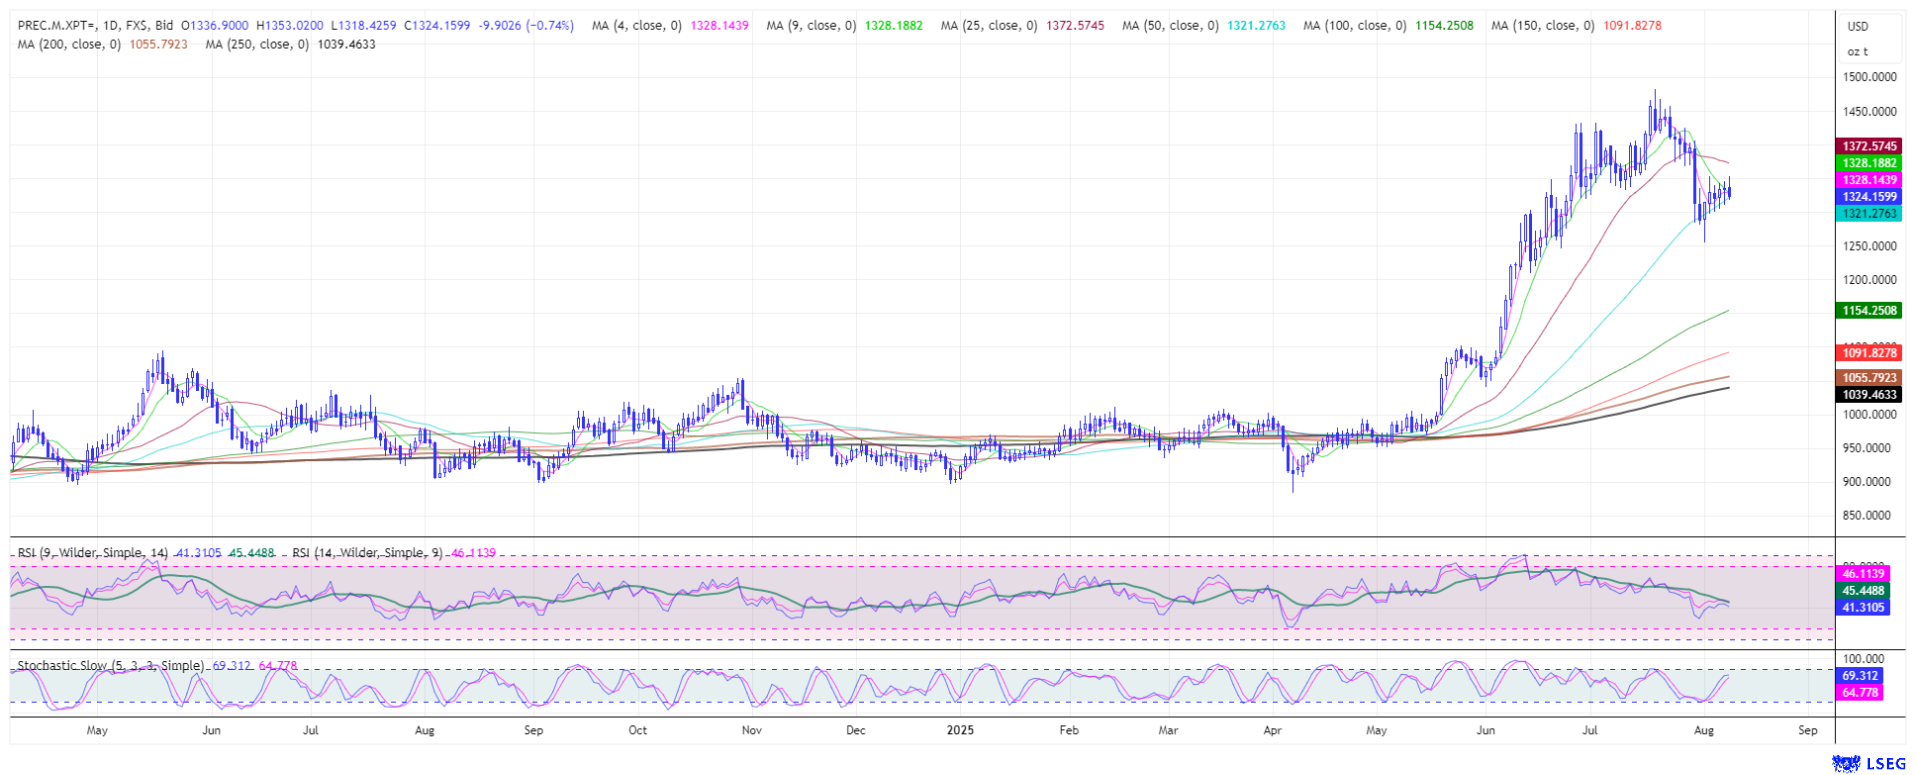Click the USD currency label
Screen dimensions: 1916x775
pyautogui.click(x=1858, y=27)
